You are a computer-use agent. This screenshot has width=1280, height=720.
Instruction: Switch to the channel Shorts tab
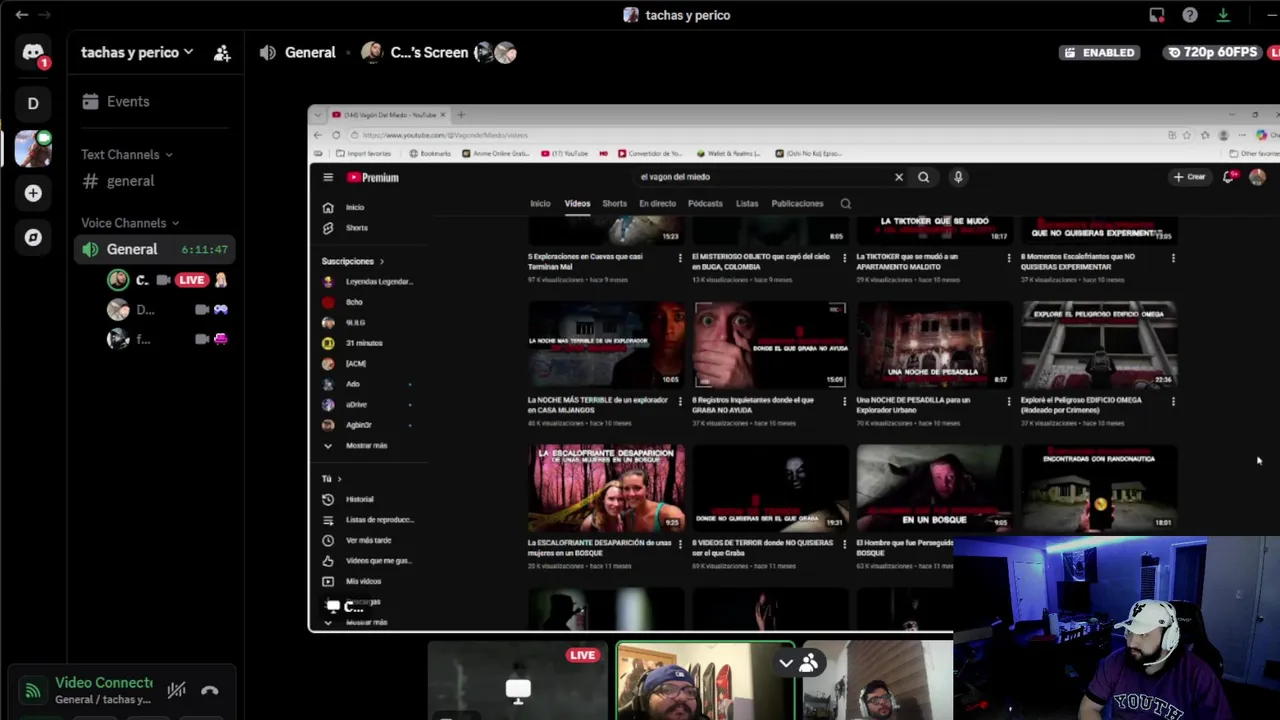tap(614, 204)
